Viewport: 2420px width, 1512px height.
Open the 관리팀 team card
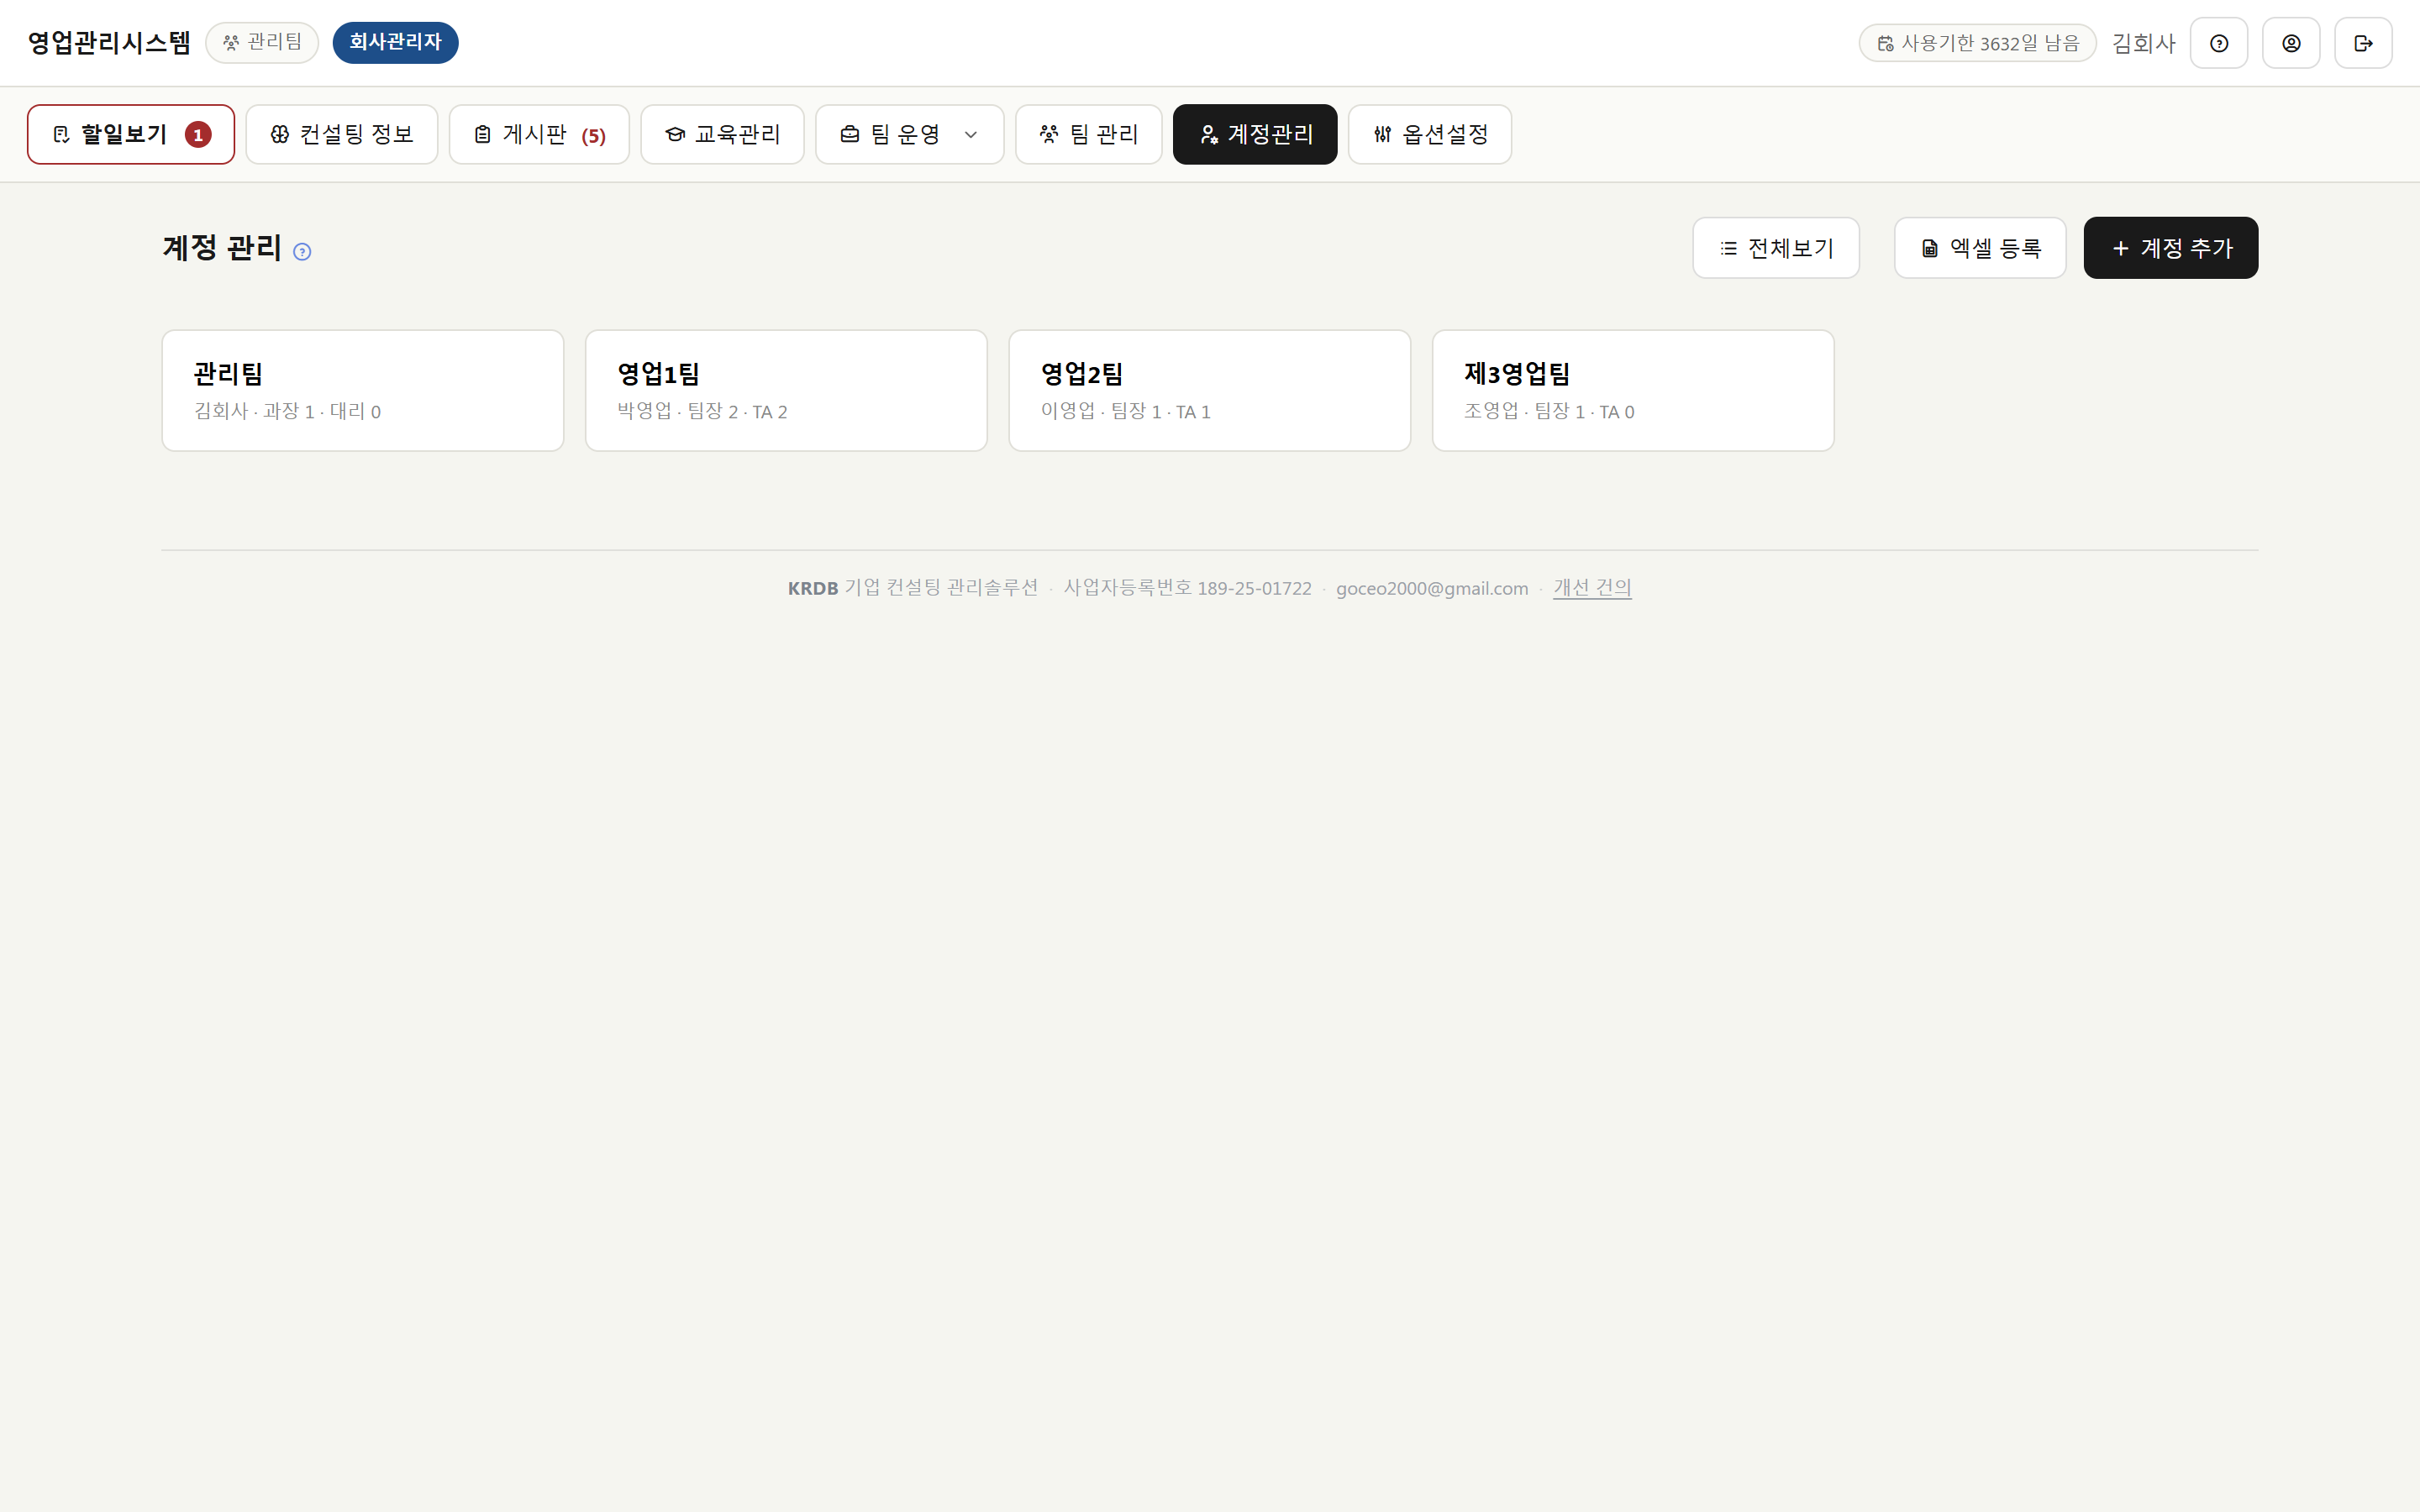pyautogui.click(x=363, y=391)
